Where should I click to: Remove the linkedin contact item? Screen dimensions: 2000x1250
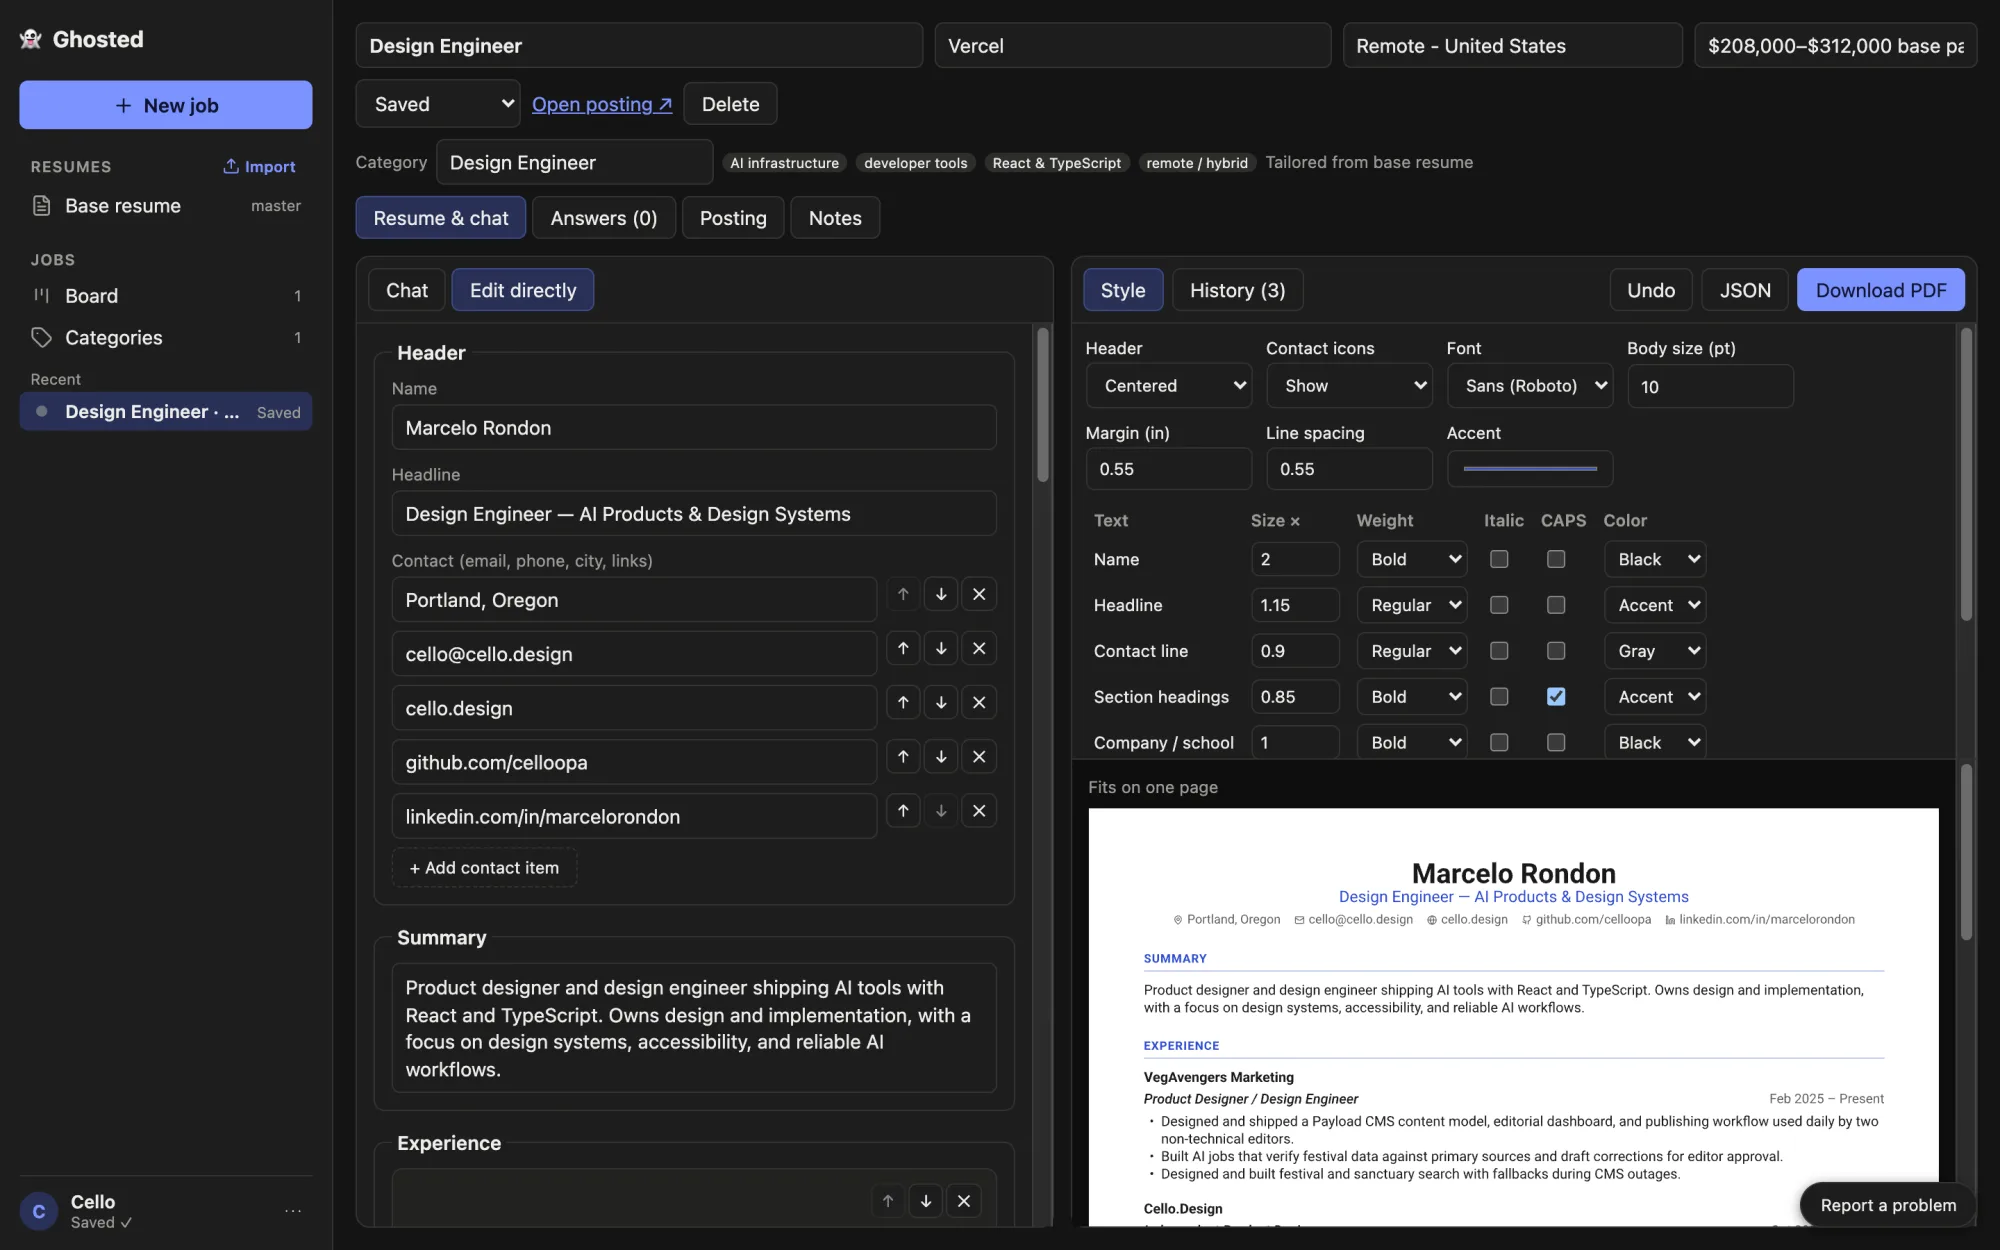pyautogui.click(x=979, y=810)
